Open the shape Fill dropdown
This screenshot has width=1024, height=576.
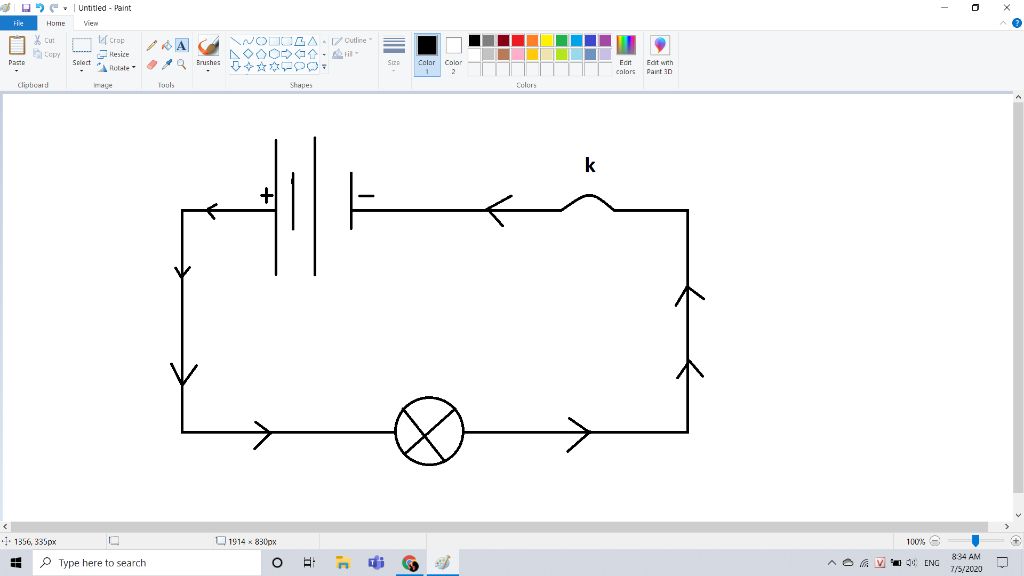[x=345, y=54]
